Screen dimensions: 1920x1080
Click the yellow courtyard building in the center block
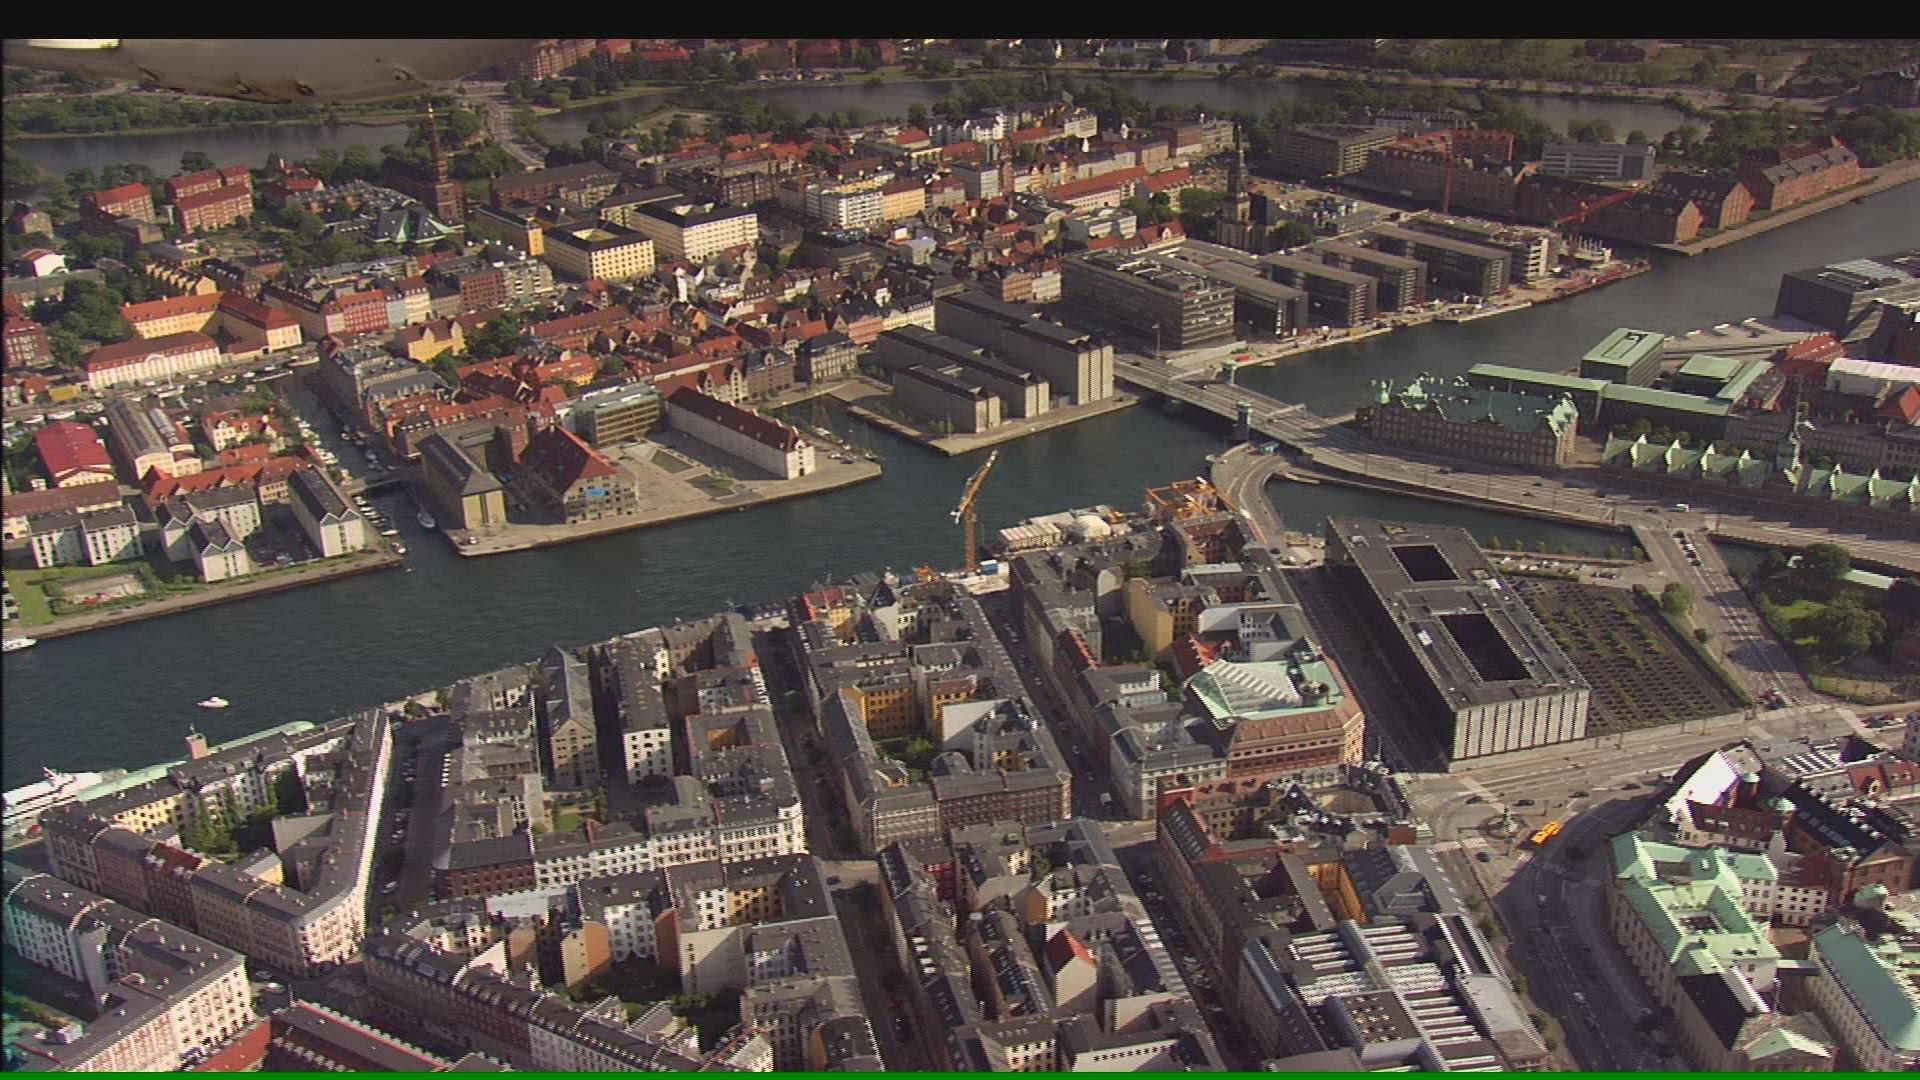click(x=890, y=705)
